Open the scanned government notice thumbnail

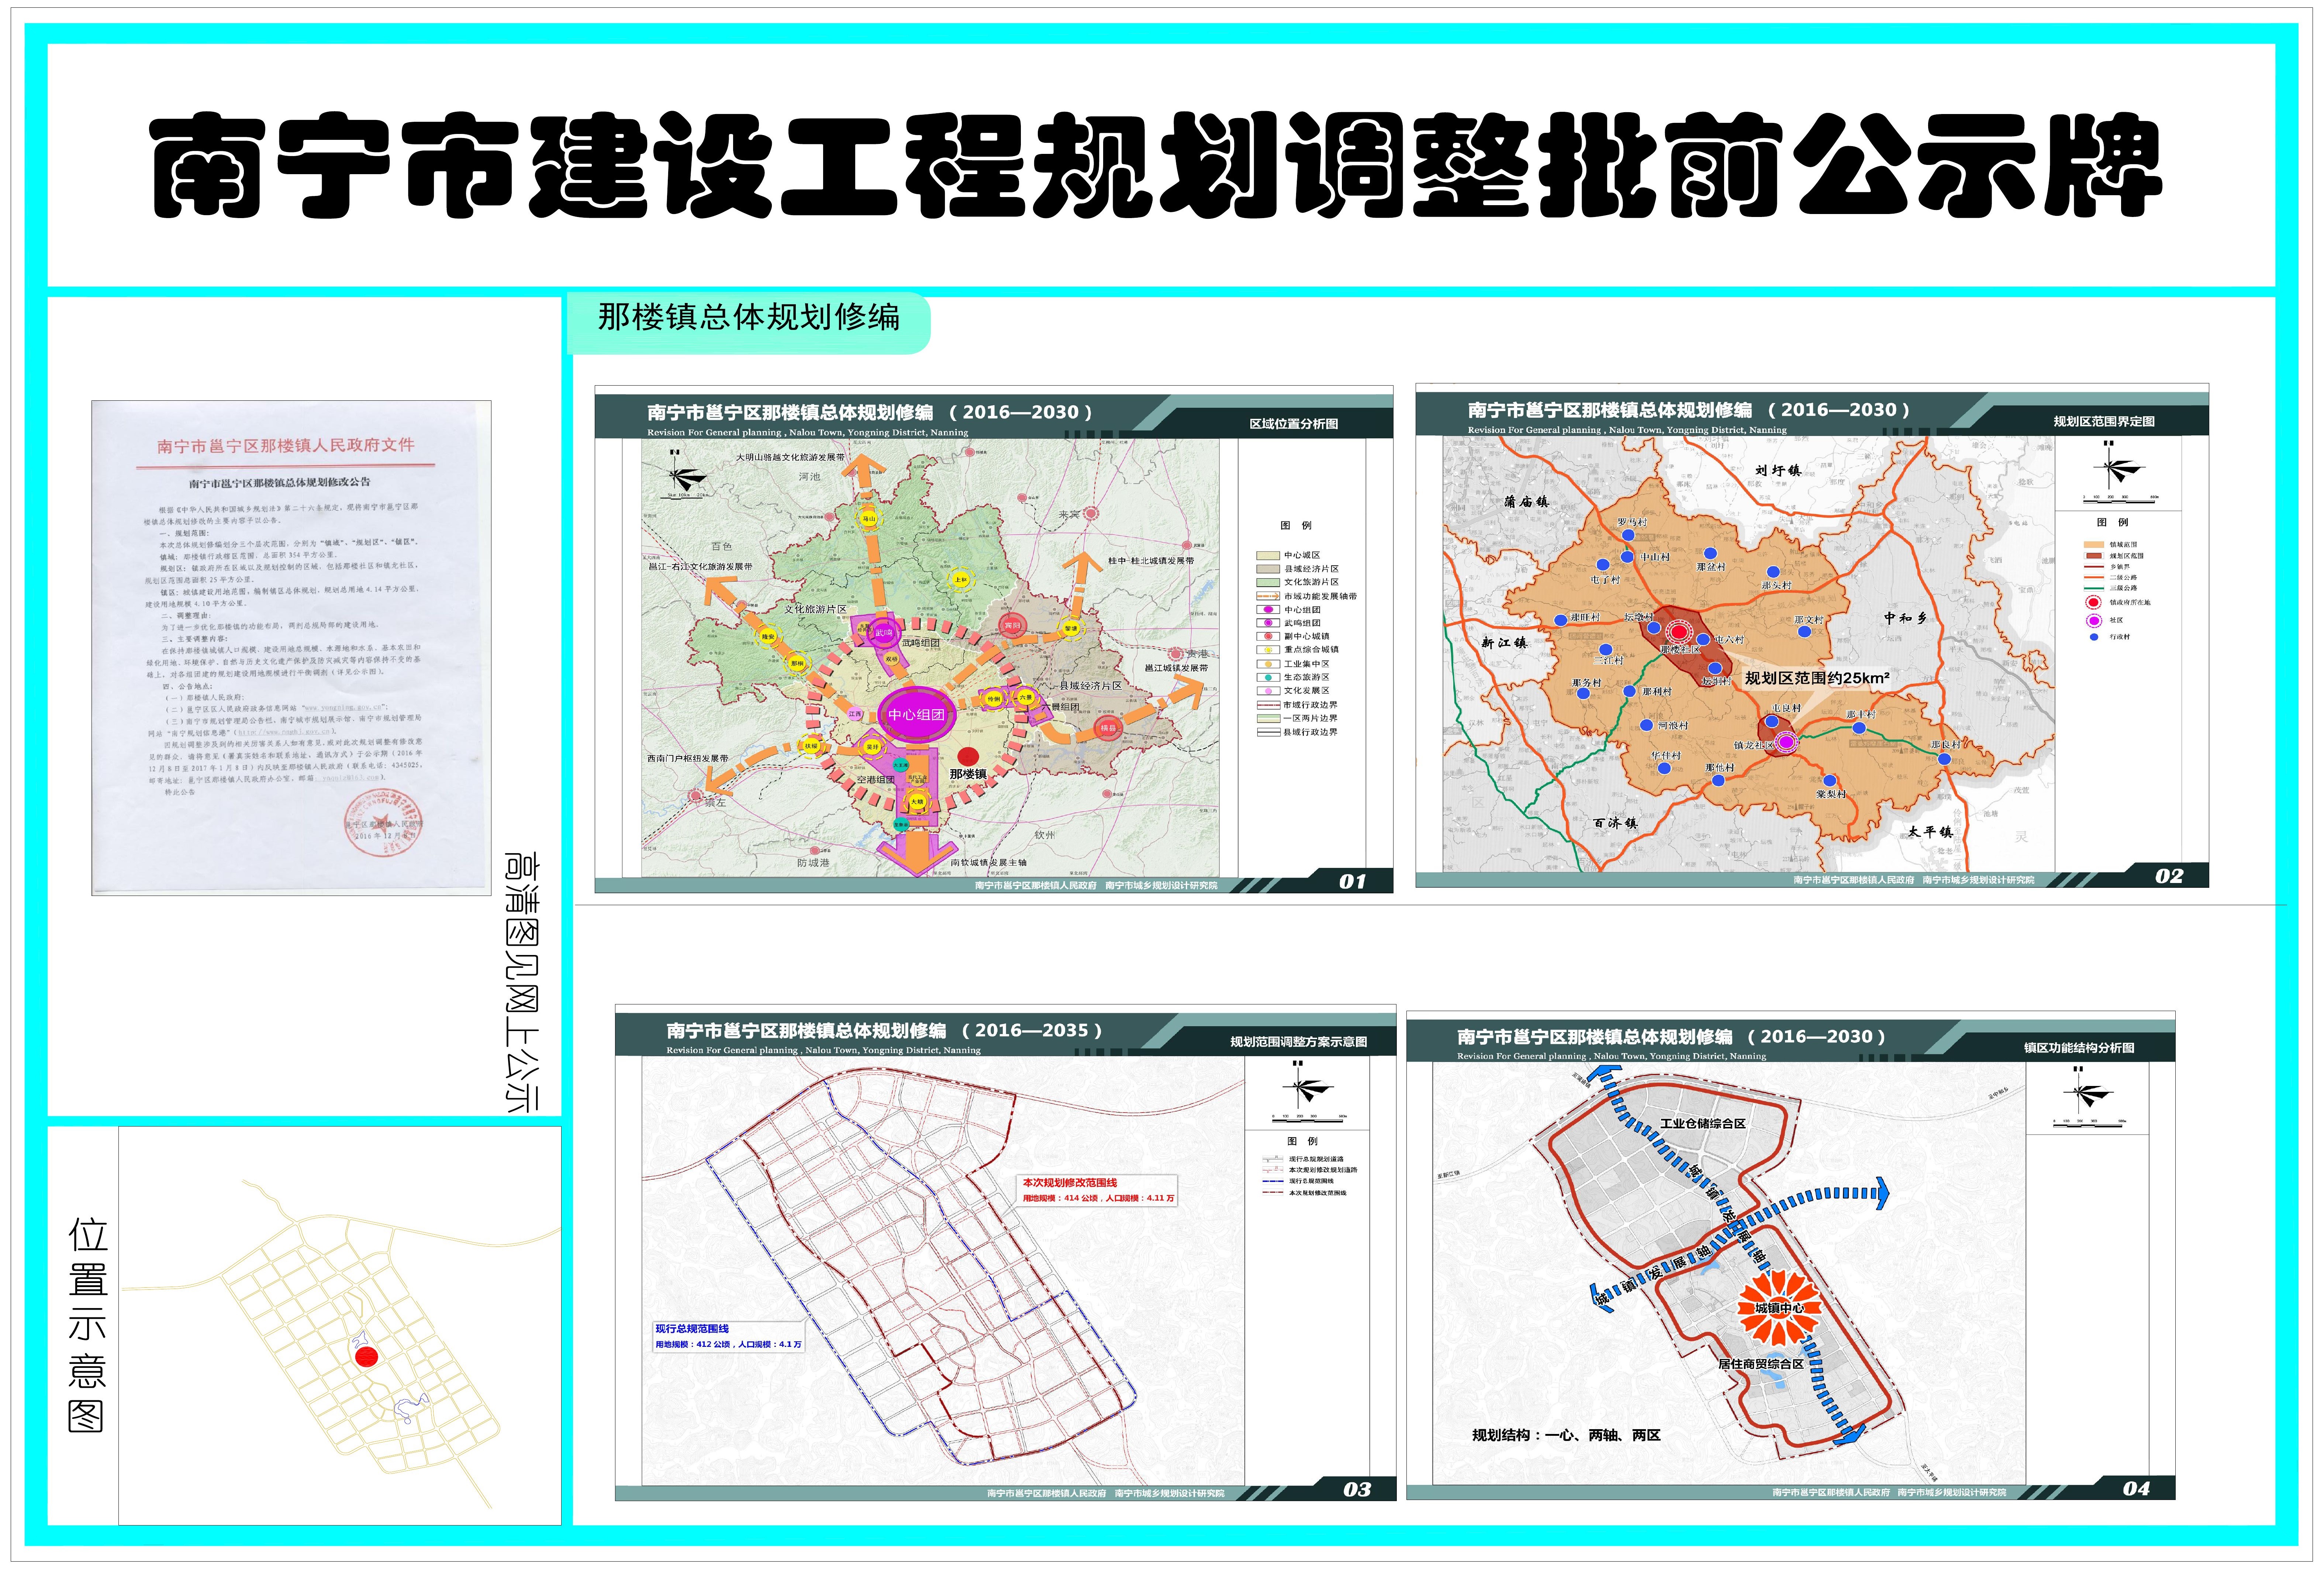pos(291,648)
